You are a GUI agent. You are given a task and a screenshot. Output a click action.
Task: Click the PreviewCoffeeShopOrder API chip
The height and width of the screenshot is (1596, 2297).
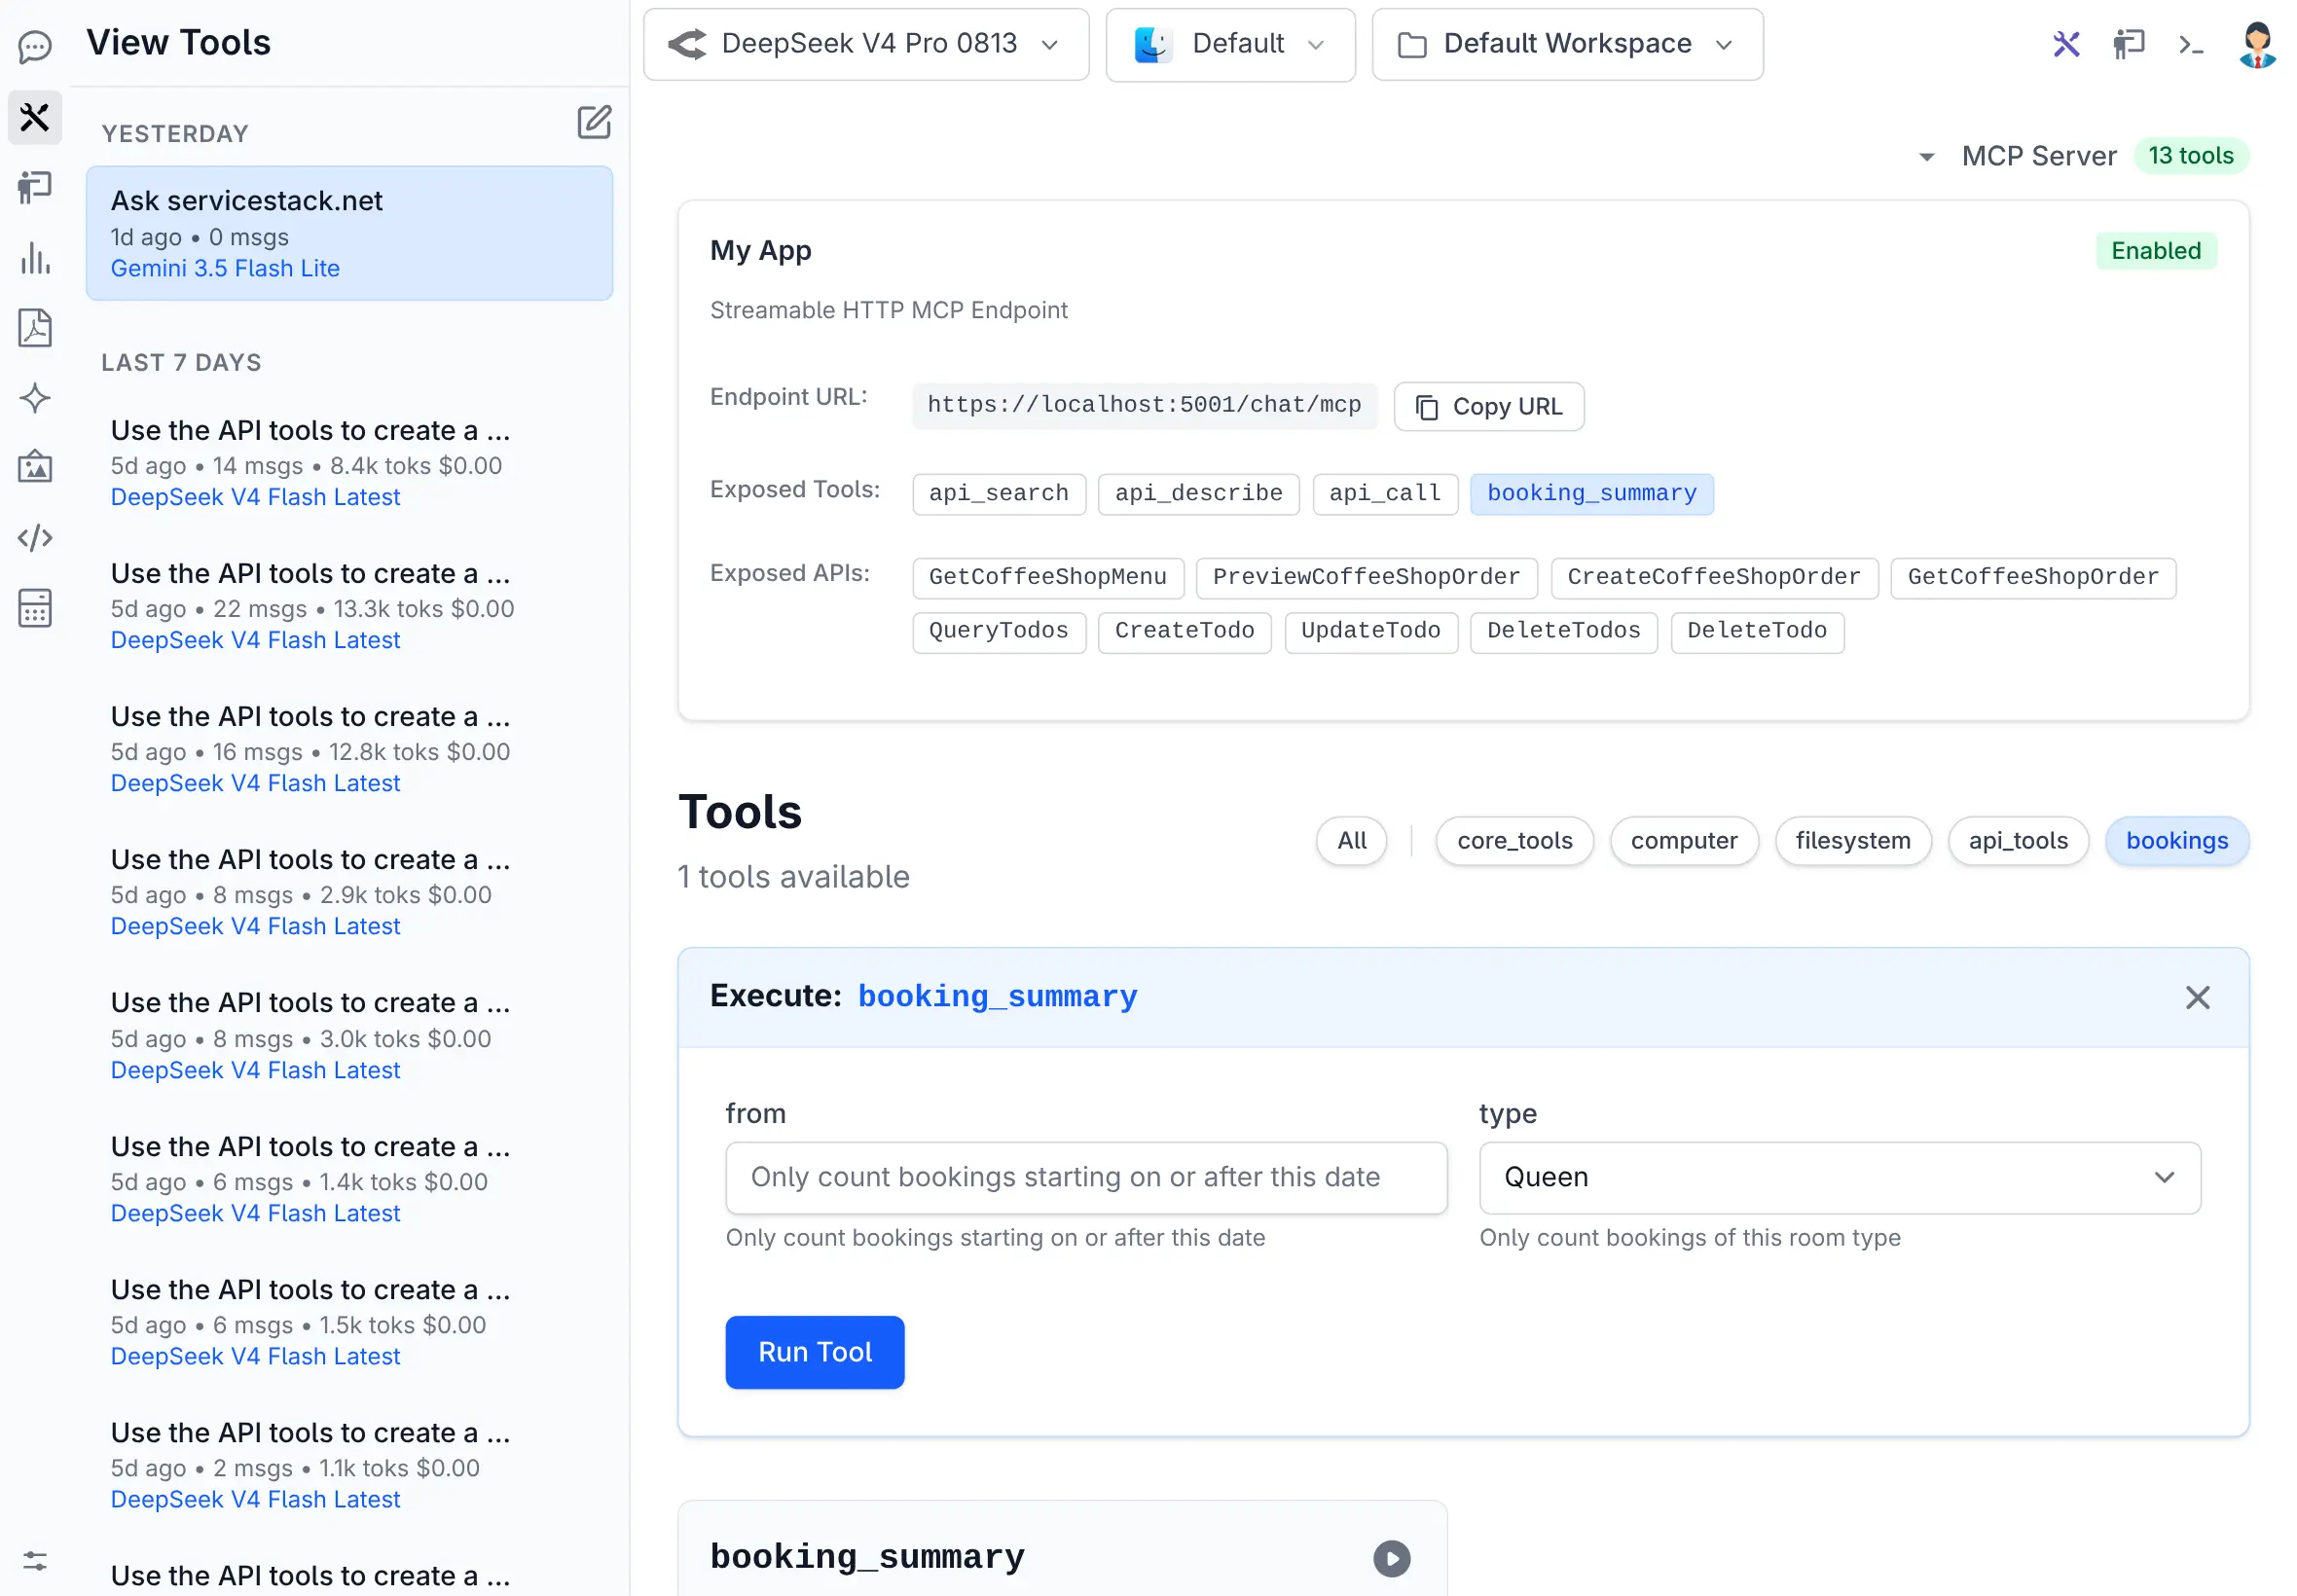pos(1366,578)
